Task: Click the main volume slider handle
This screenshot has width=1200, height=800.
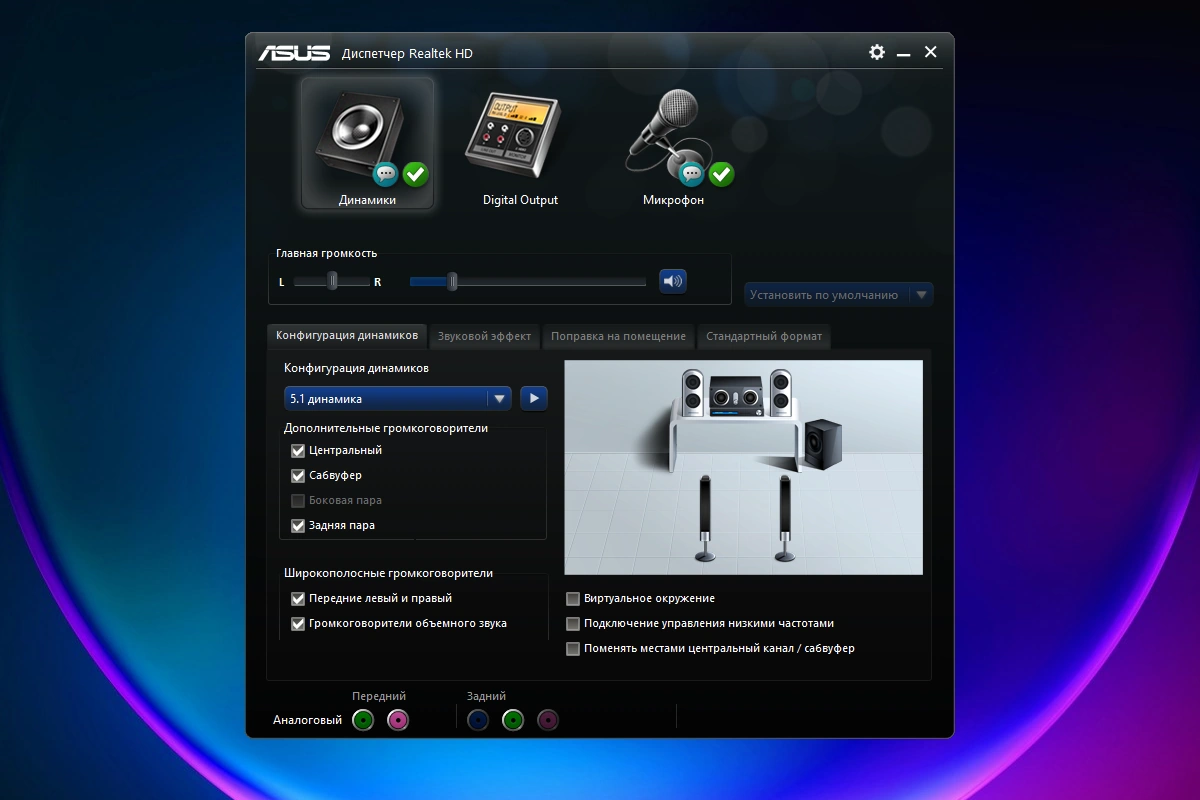Action: (x=452, y=282)
